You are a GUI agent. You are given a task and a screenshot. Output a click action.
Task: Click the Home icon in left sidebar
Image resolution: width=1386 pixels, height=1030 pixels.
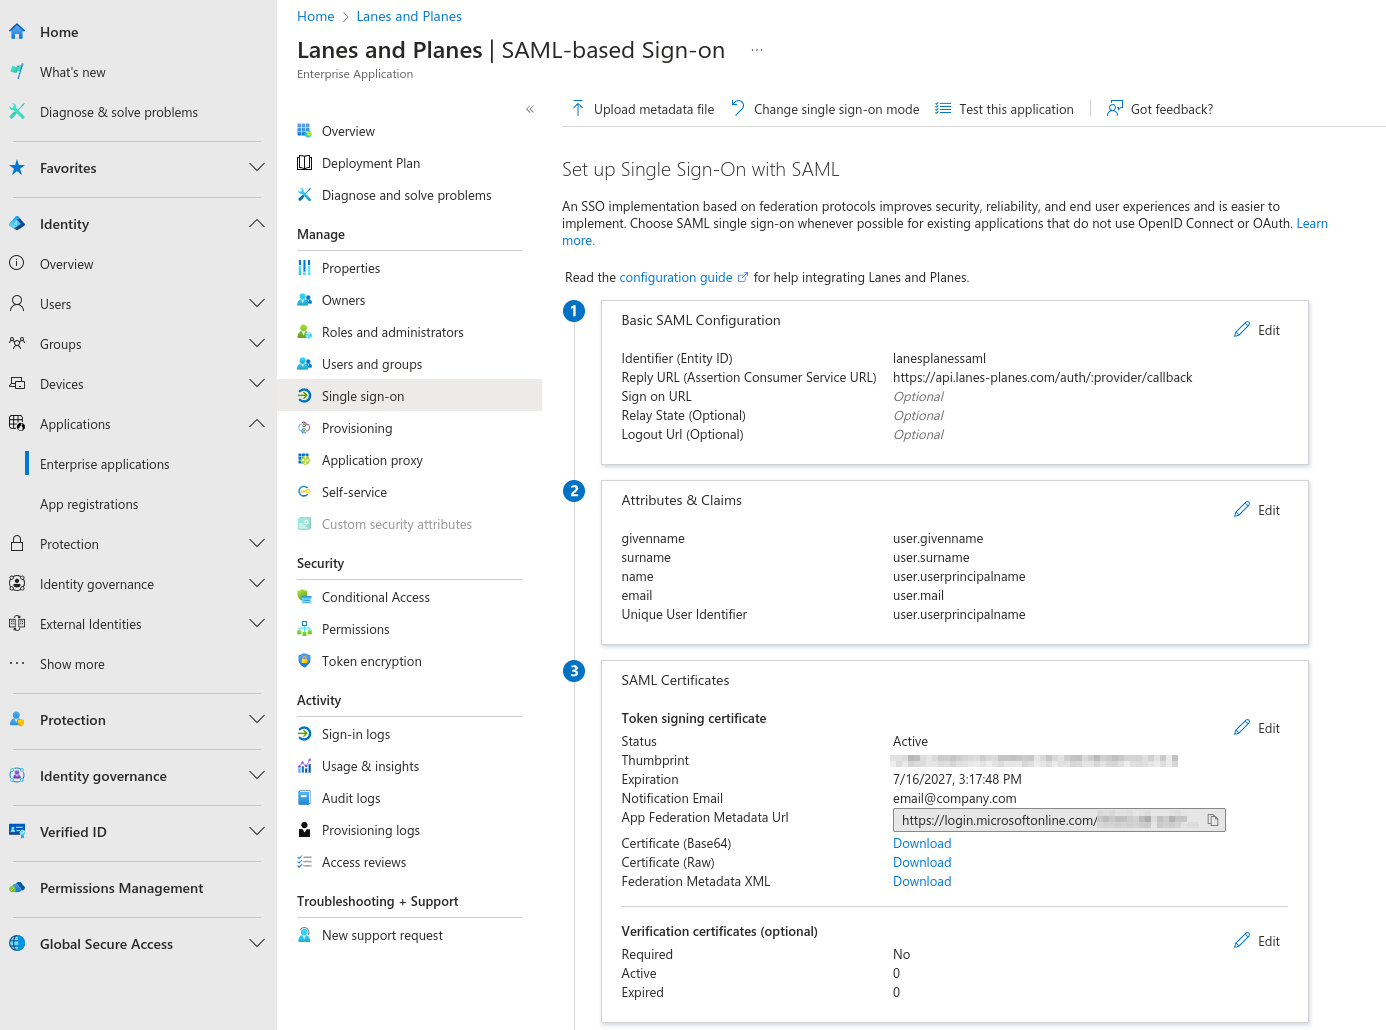coord(17,32)
